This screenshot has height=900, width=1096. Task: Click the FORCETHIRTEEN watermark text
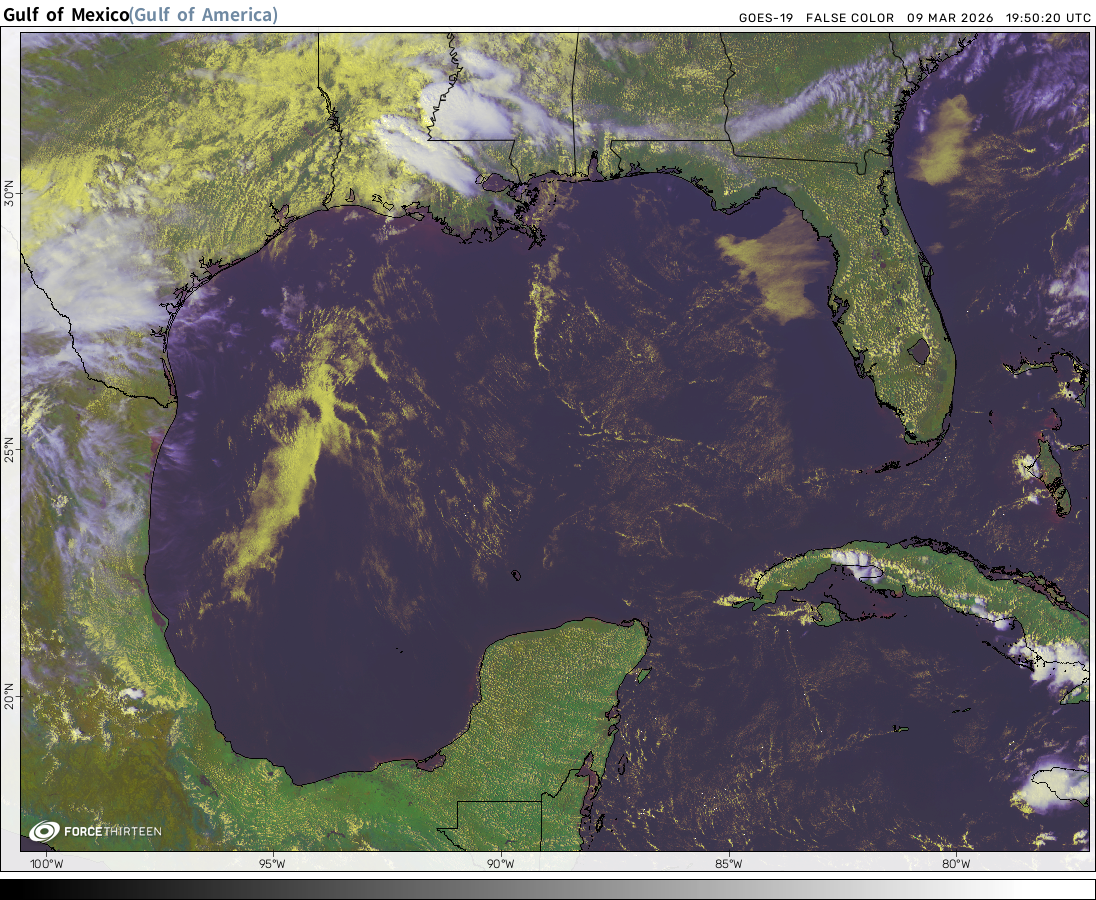pyautogui.click(x=112, y=831)
